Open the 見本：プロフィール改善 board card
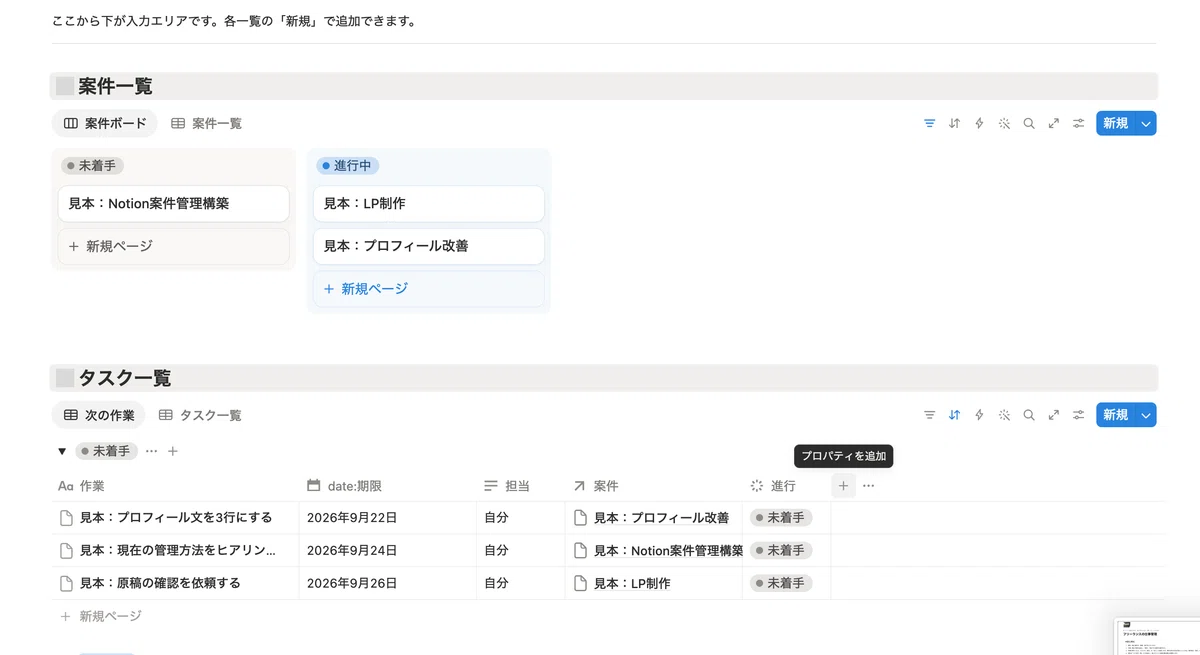The height and width of the screenshot is (655, 1200). (x=429, y=246)
